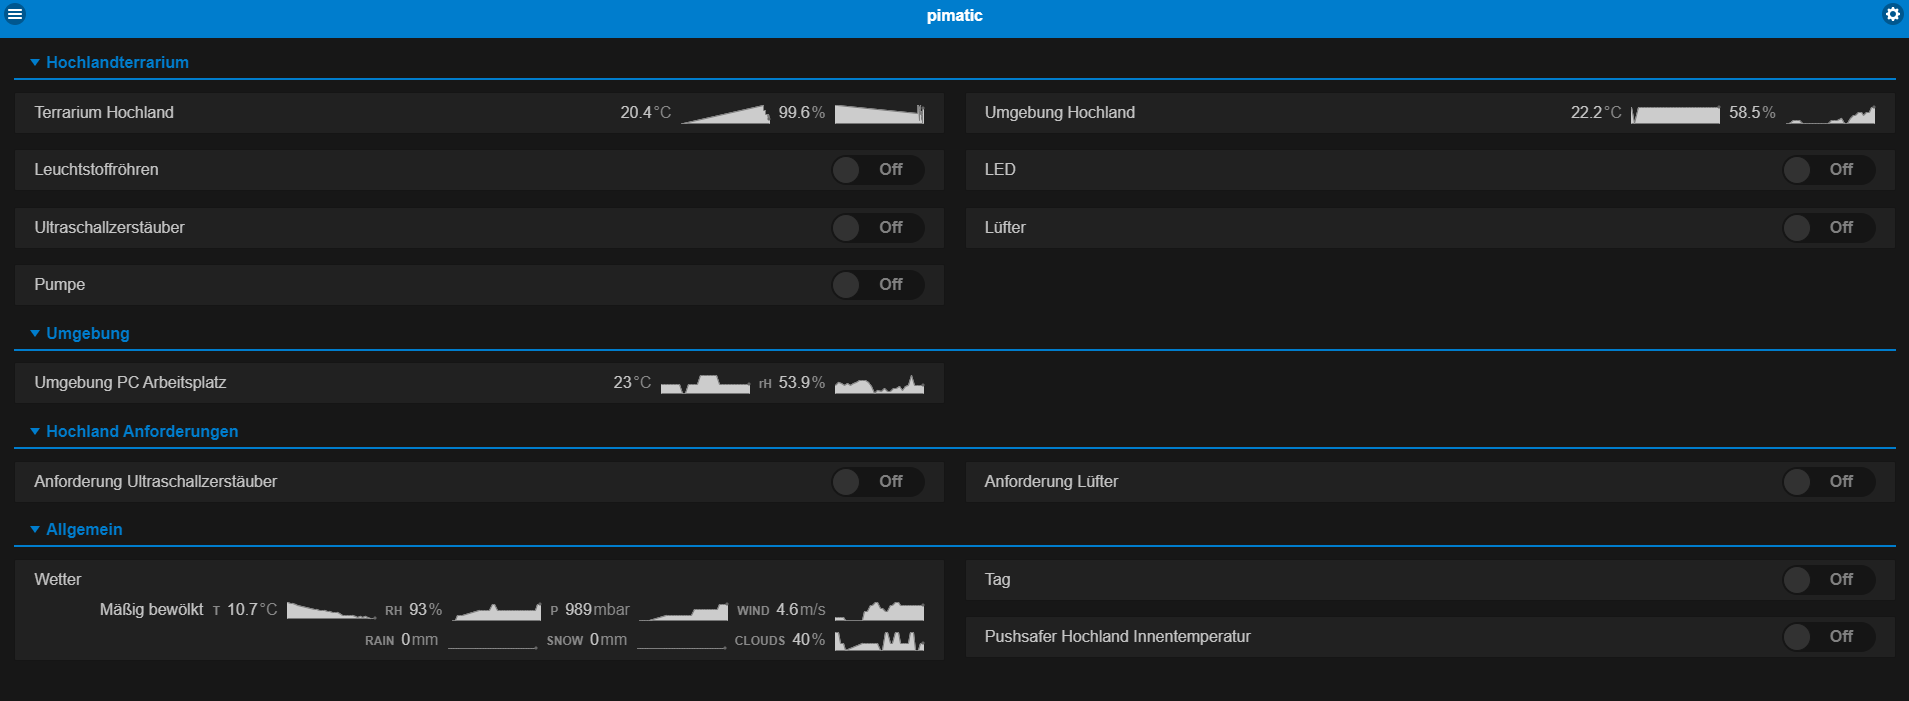This screenshot has width=1909, height=701.
Task: Click the Hochlandterrarium group heading
Action: [117, 62]
